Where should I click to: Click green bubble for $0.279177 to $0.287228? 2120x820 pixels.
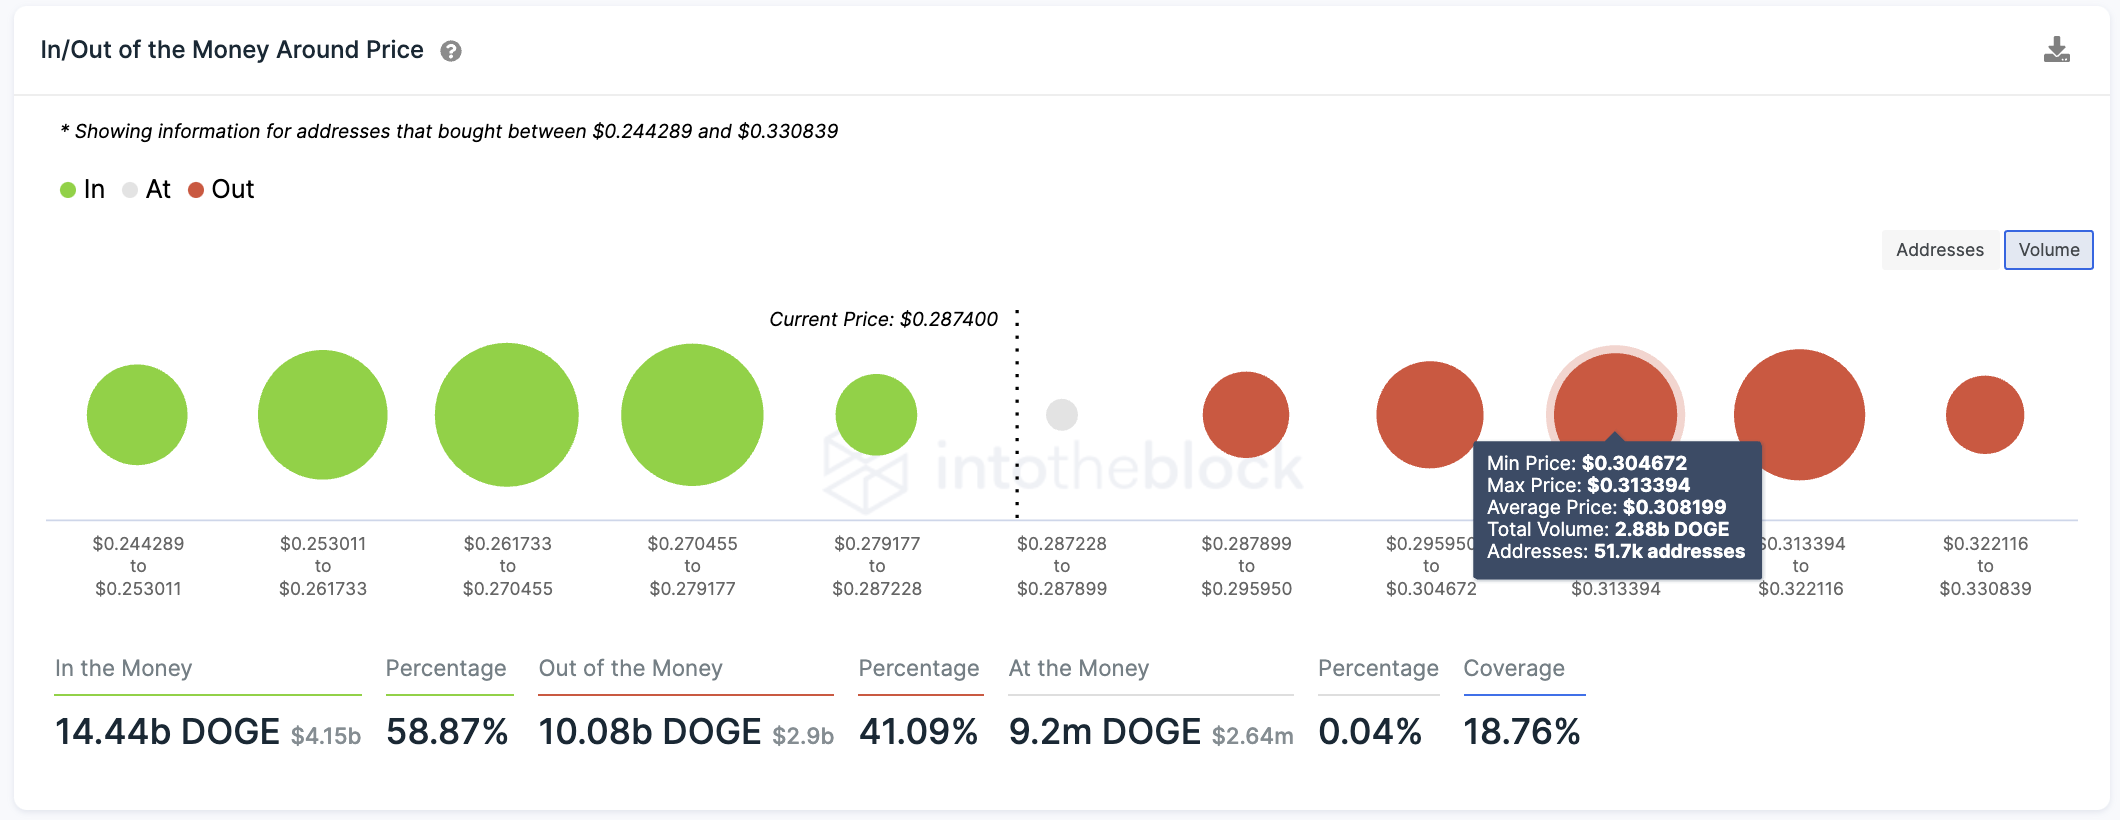point(876,415)
